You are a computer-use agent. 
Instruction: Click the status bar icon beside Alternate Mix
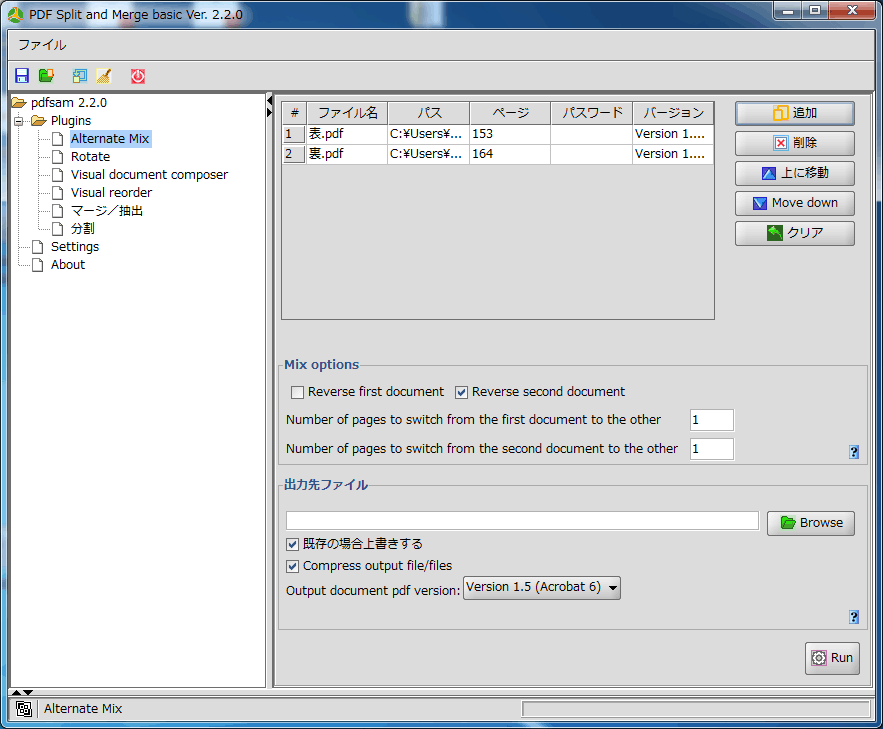point(24,709)
